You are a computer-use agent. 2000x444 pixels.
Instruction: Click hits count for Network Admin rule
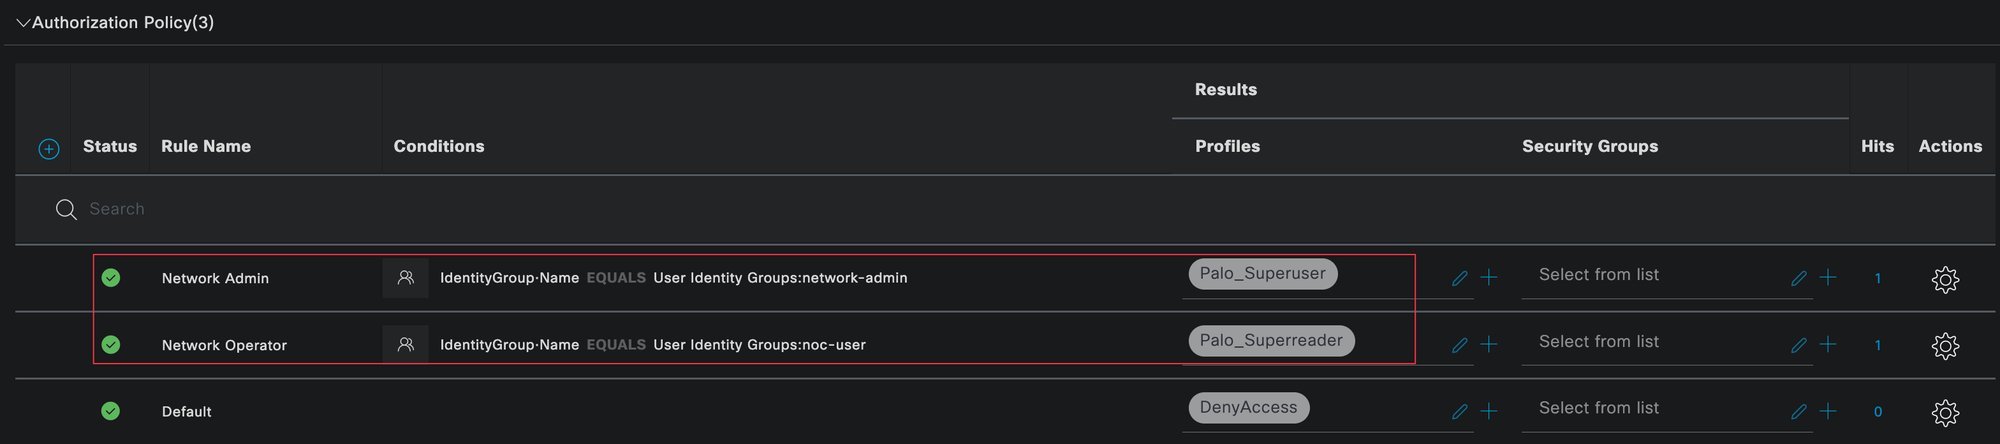pos(1878,278)
